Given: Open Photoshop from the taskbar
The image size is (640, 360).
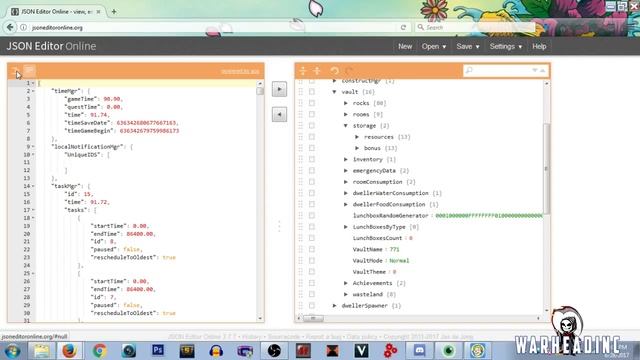Looking at the screenshot, I should pyautogui.click(x=158, y=350).
